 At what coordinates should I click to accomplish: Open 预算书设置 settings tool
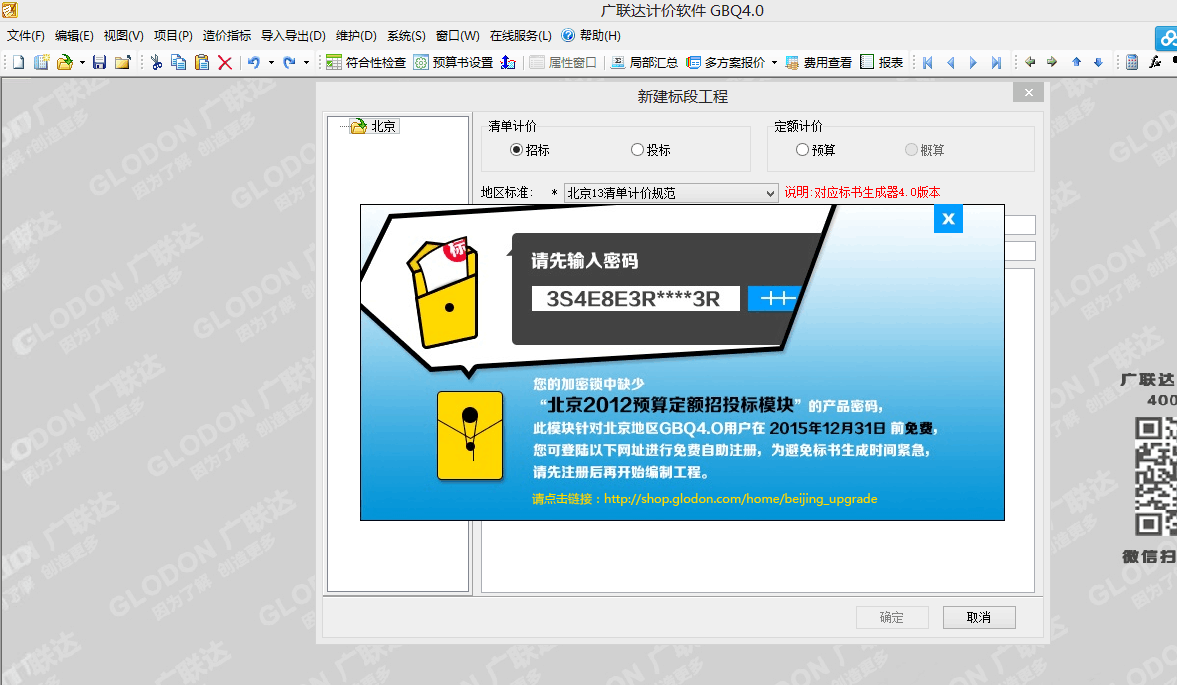[453, 62]
